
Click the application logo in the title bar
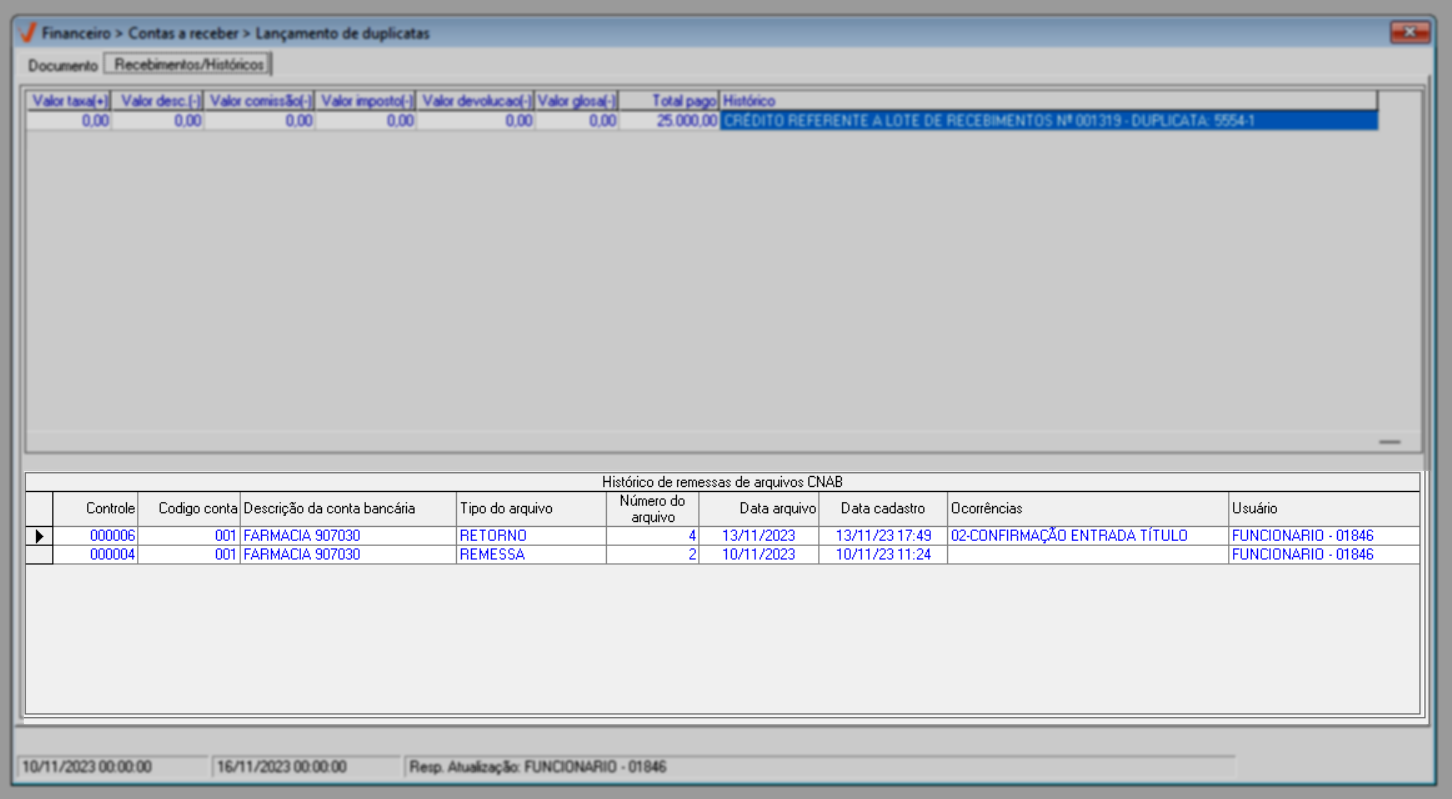tap(29, 33)
